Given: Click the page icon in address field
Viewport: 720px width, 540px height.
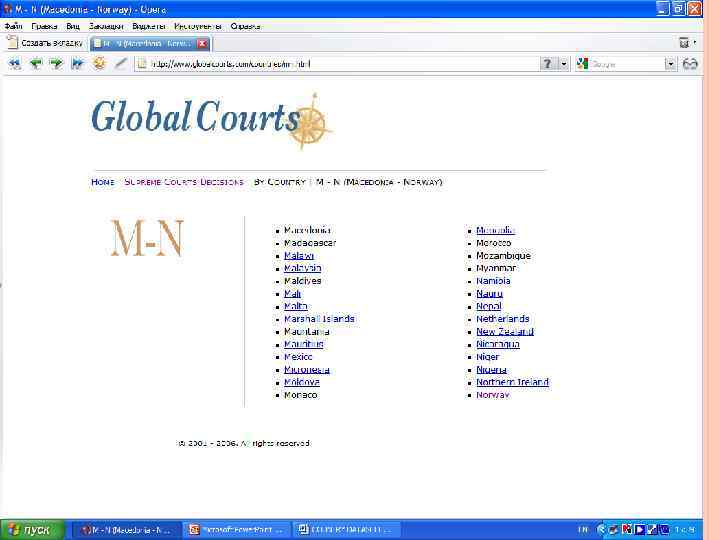Looking at the screenshot, I should click(x=142, y=64).
